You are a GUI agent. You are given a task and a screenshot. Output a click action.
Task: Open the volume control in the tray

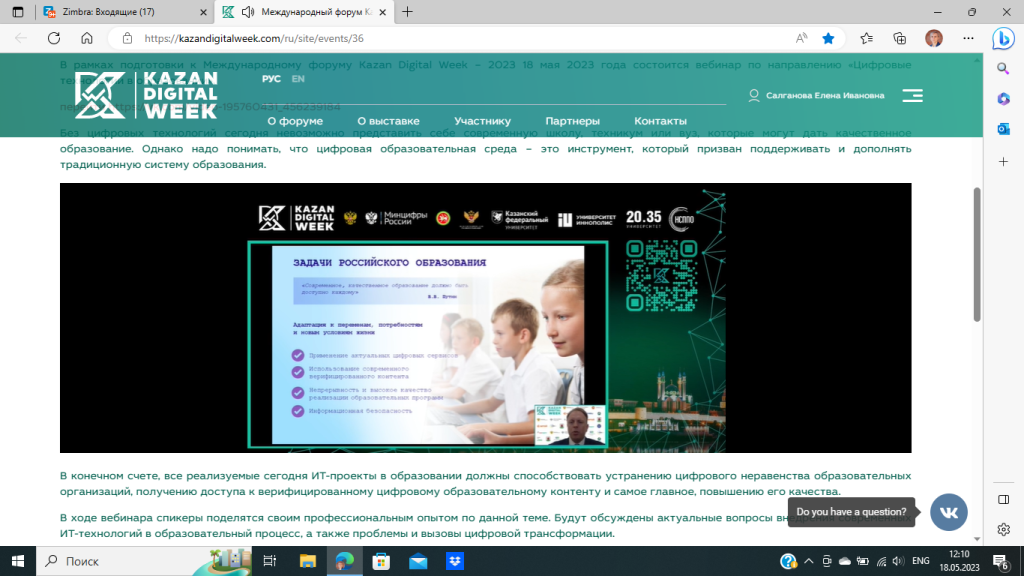pos(899,561)
